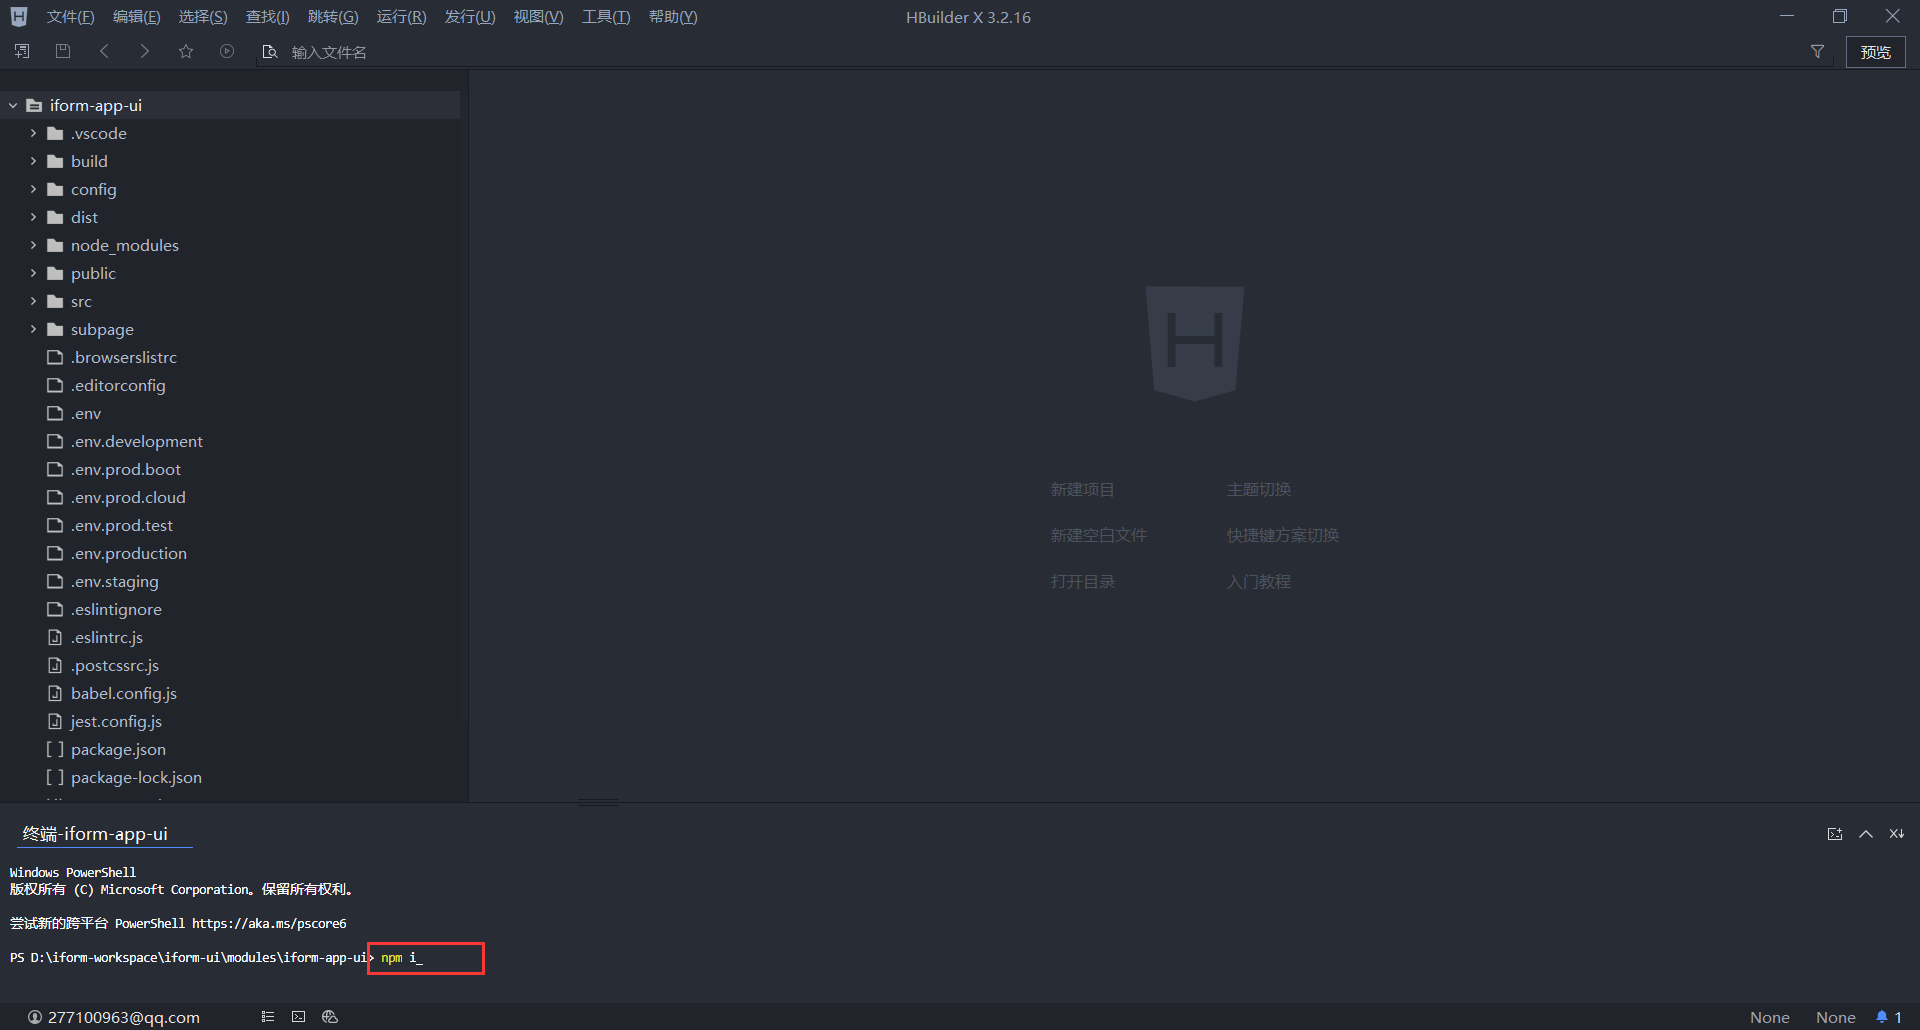Click the forward navigation arrow
The height and width of the screenshot is (1030, 1920).
[145, 51]
